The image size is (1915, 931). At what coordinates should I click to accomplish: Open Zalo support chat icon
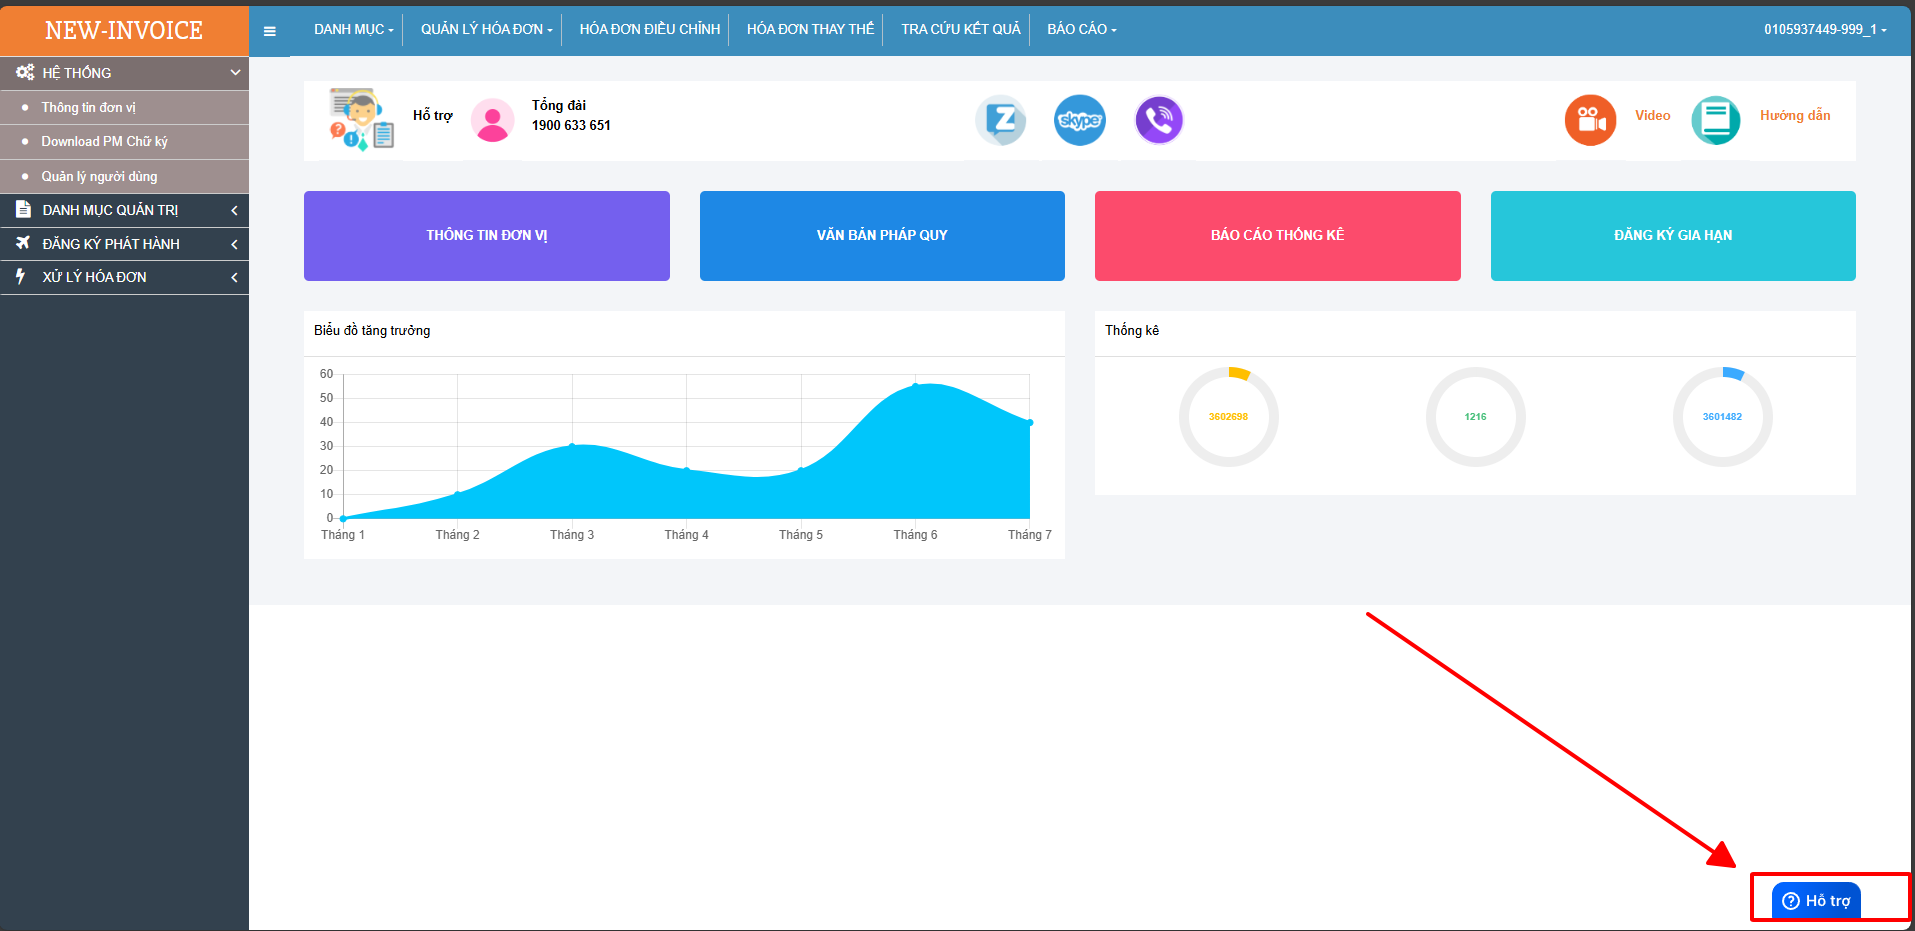[1001, 121]
